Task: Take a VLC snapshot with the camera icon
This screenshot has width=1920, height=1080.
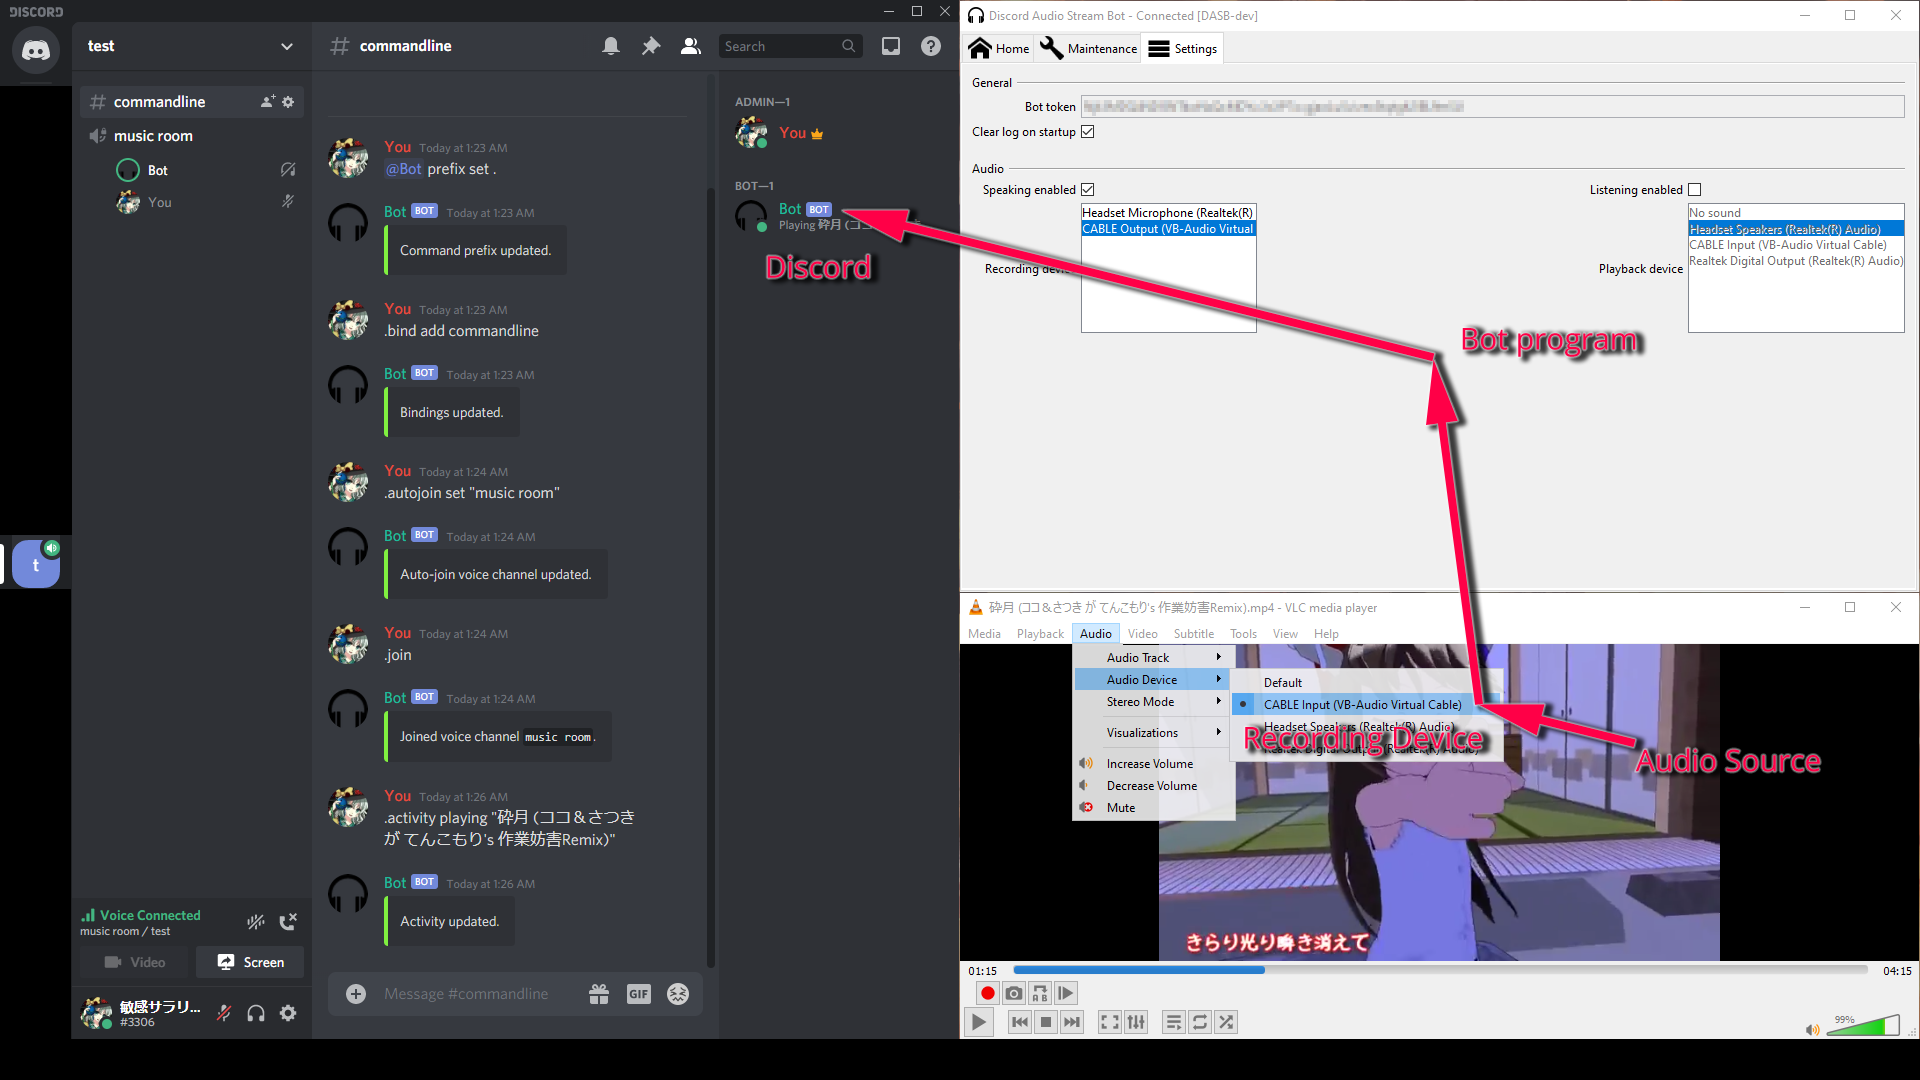Action: coord(1014,993)
